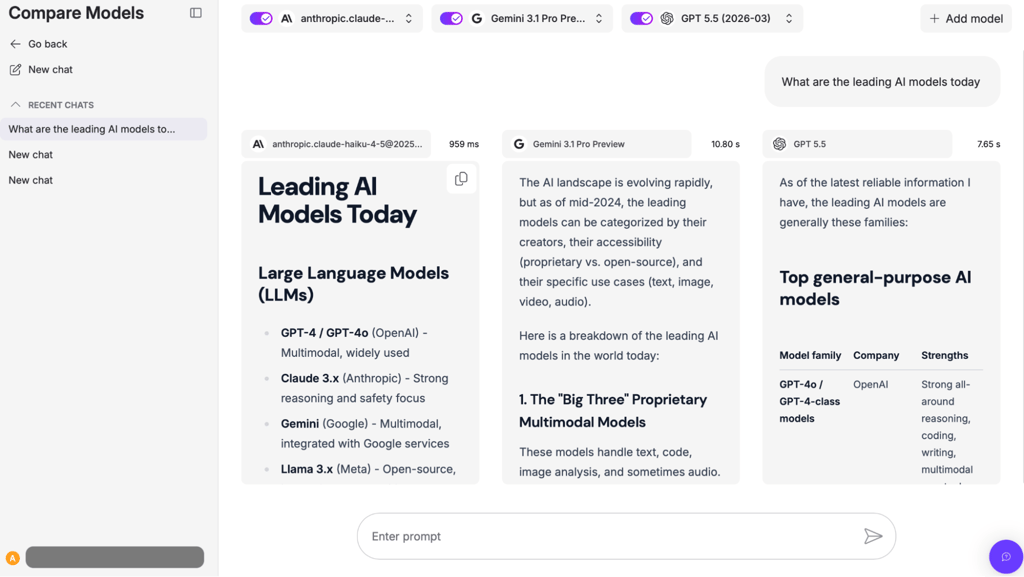The image size is (1024, 577).
Task: Click the 'Company' table header
Action: coord(876,355)
